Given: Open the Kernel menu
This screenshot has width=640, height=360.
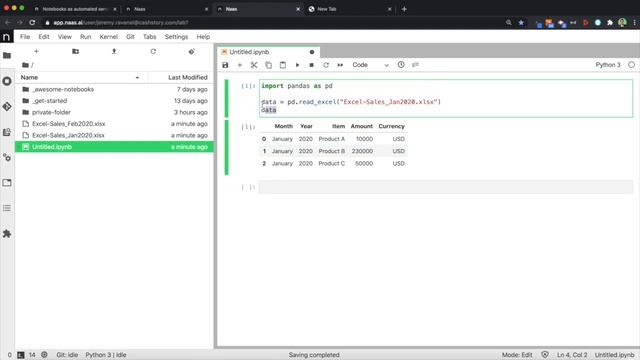Looking at the screenshot, I should pyautogui.click(x=109, y=37).
